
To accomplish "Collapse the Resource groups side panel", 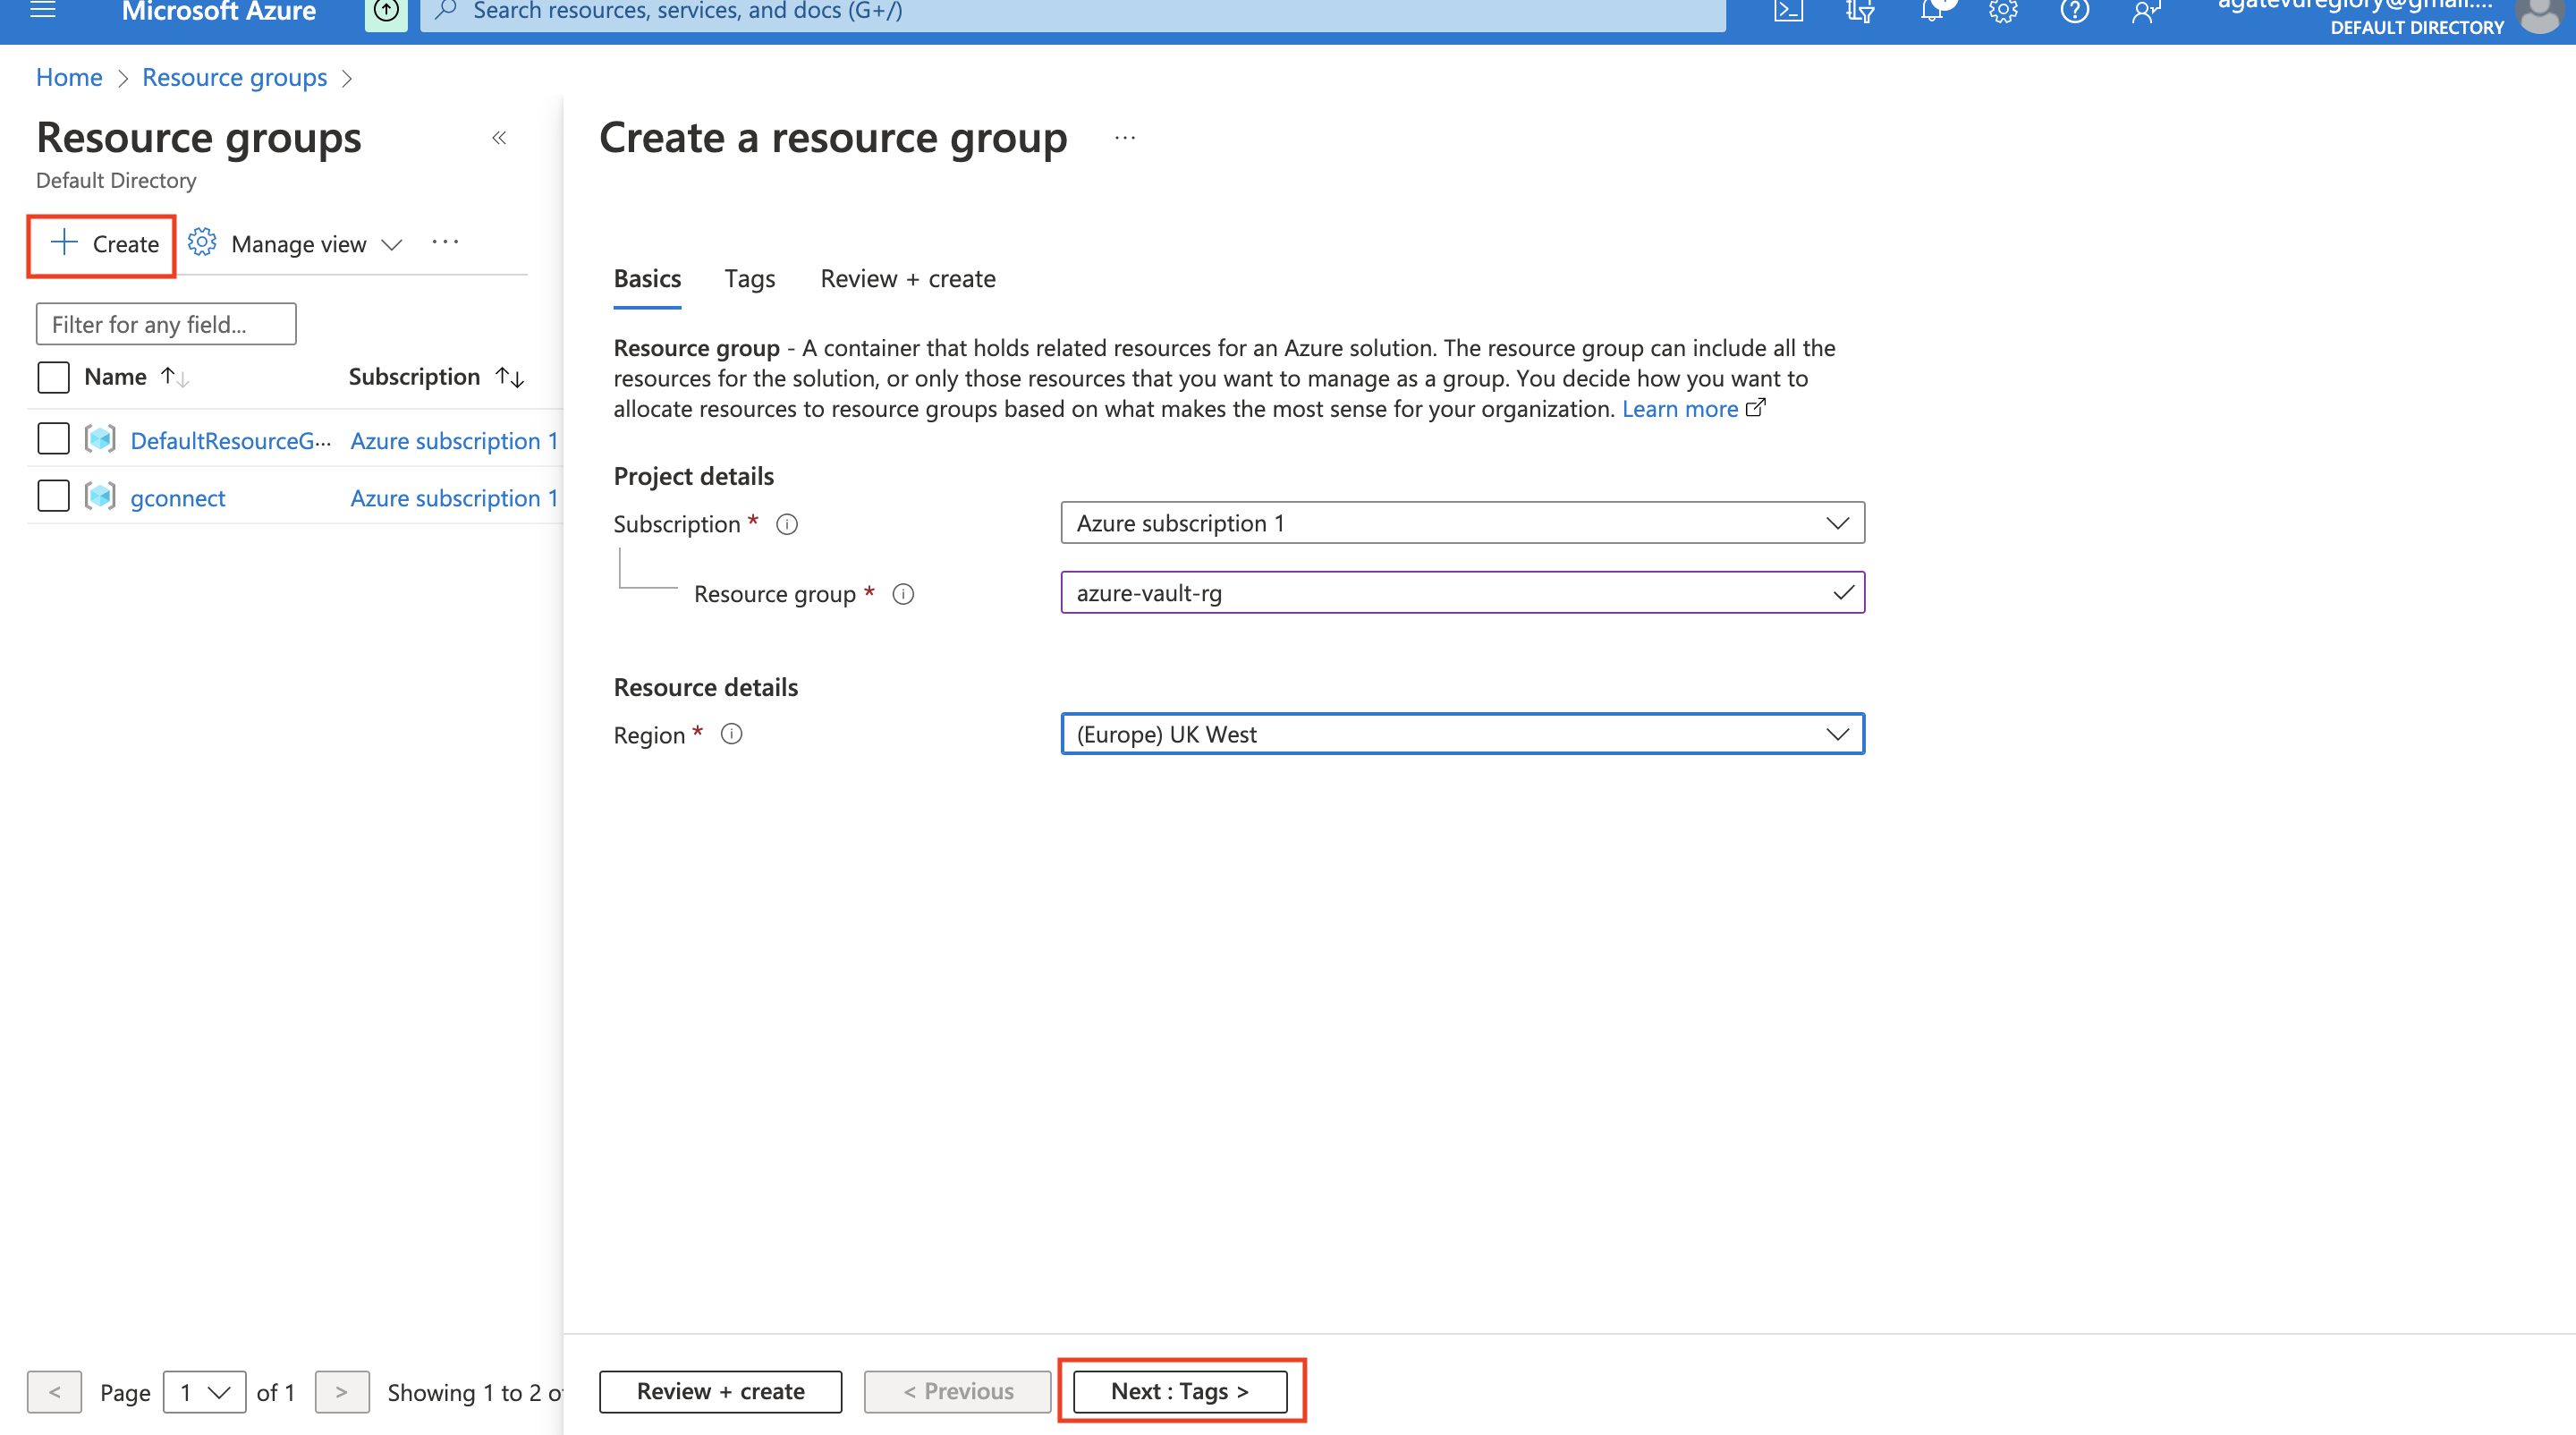I will coord(499,138).
